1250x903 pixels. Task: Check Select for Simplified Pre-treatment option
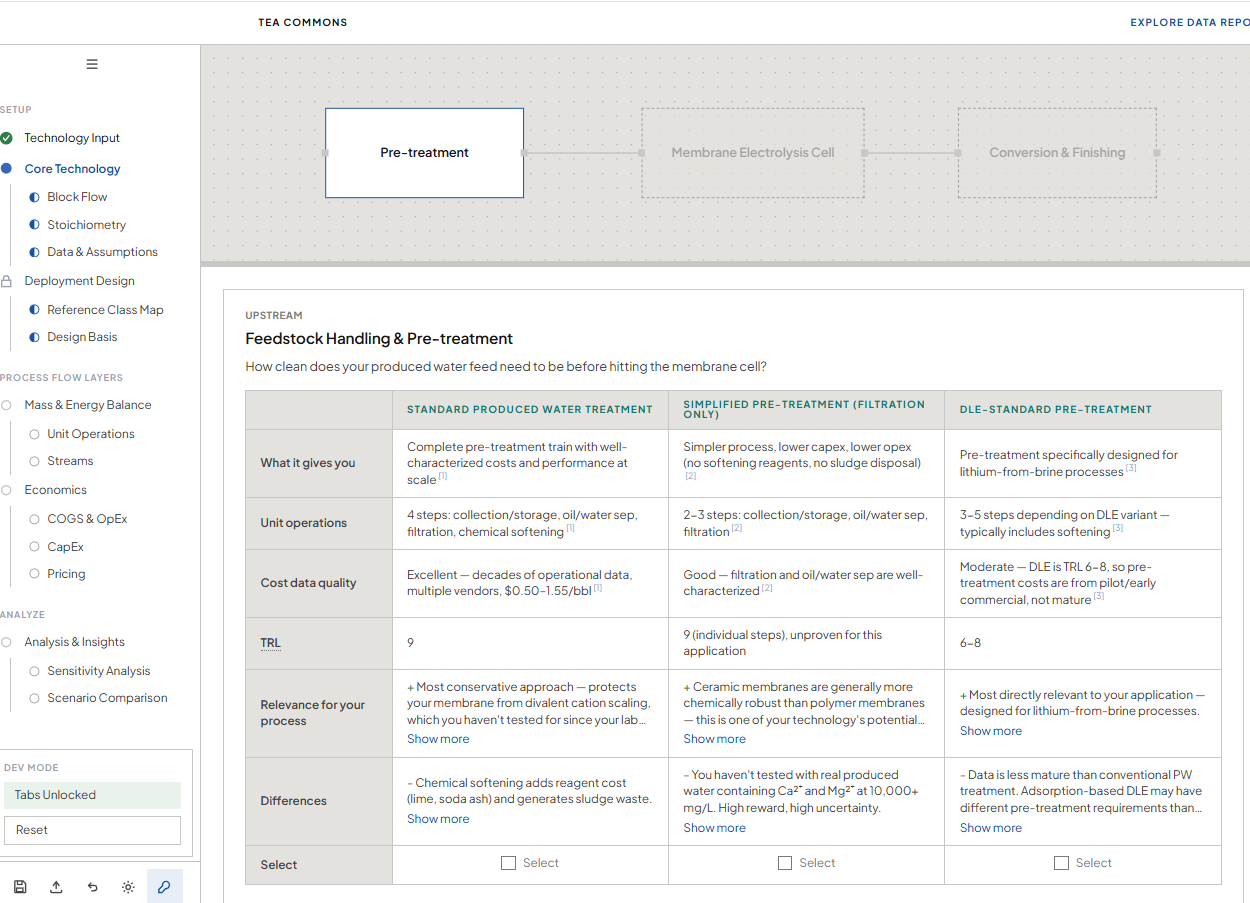(785, 863)
